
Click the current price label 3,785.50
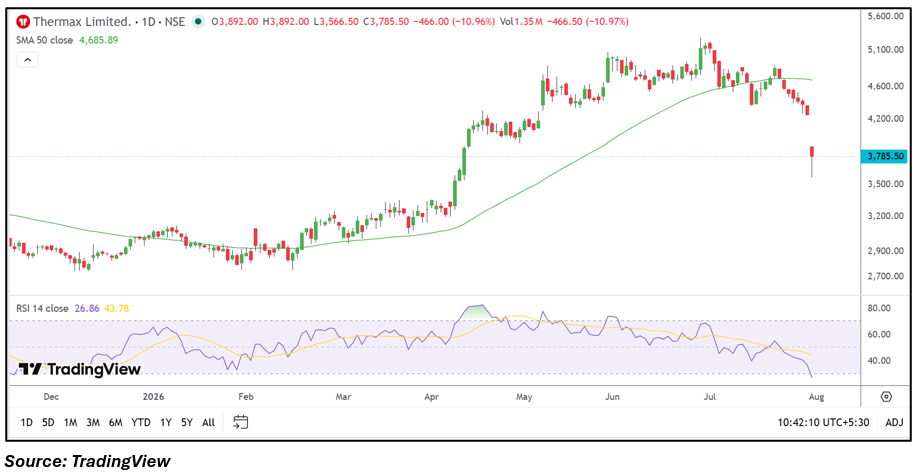coord(883,156)
